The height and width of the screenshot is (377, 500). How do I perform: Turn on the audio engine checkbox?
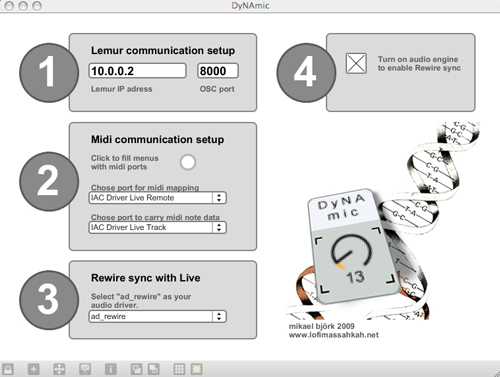356,63
